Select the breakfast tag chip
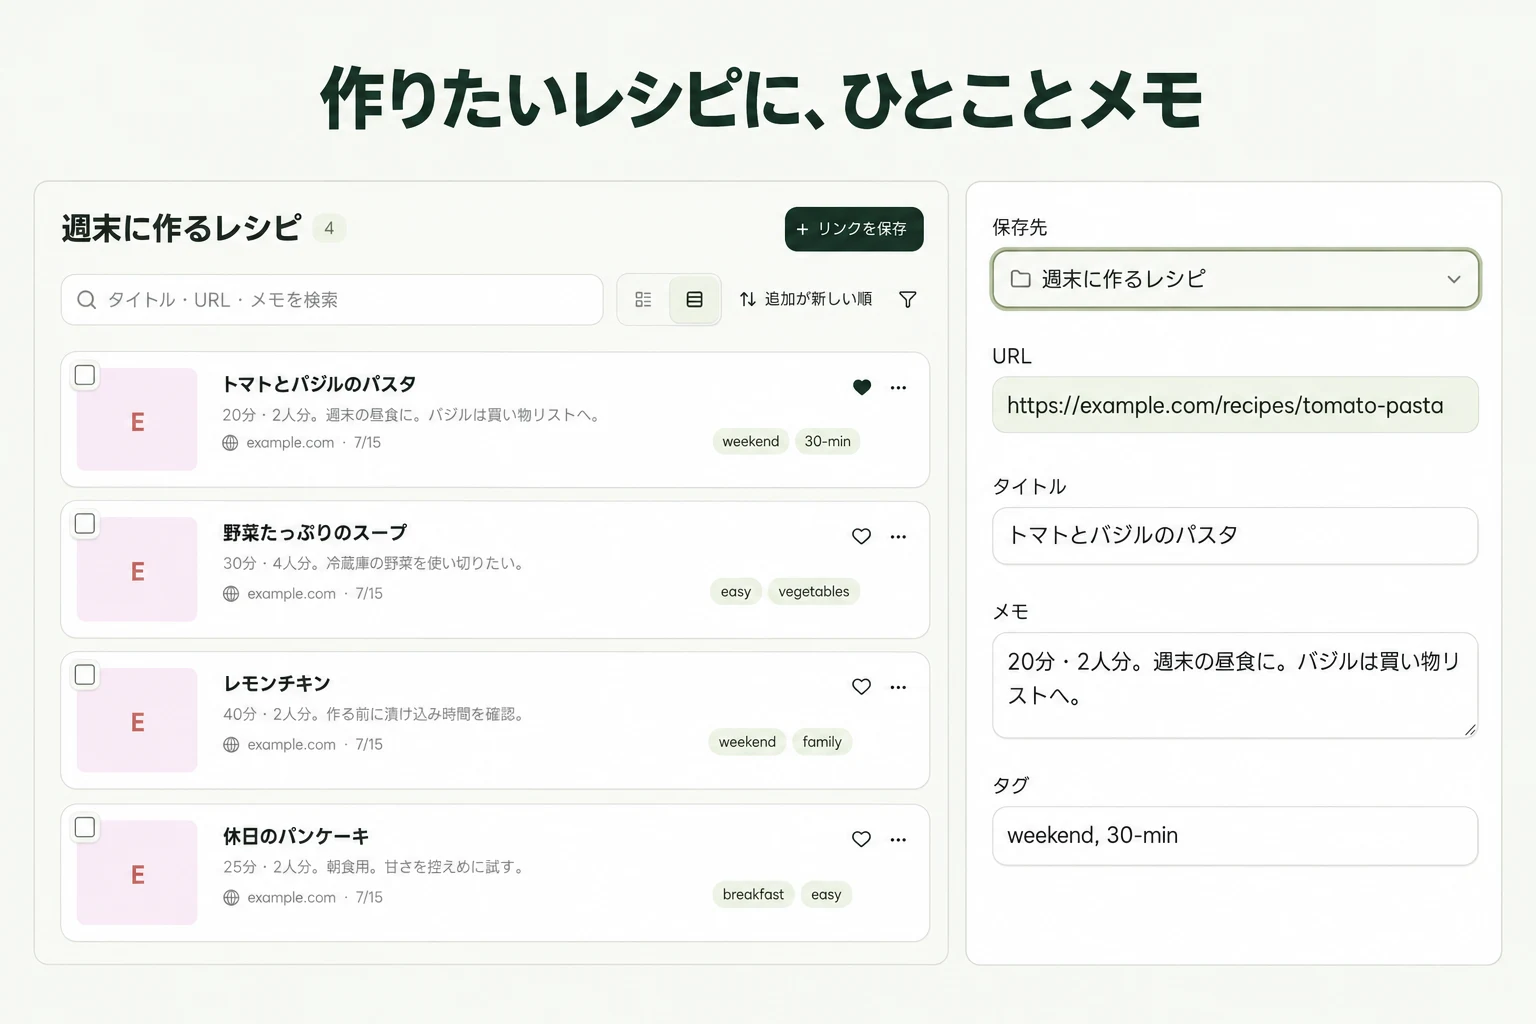The height and width of the screenshot is (1024, 1536). (753, 894)
